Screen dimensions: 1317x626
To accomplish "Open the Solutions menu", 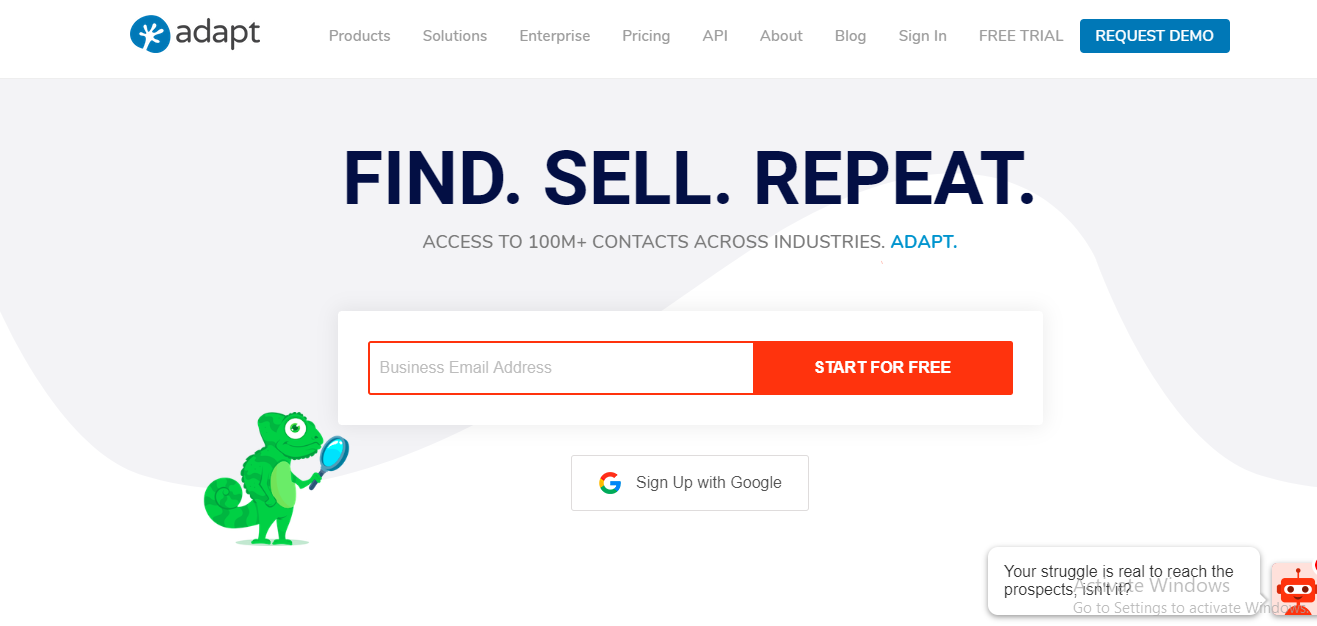I will click(x=455, y=36).
